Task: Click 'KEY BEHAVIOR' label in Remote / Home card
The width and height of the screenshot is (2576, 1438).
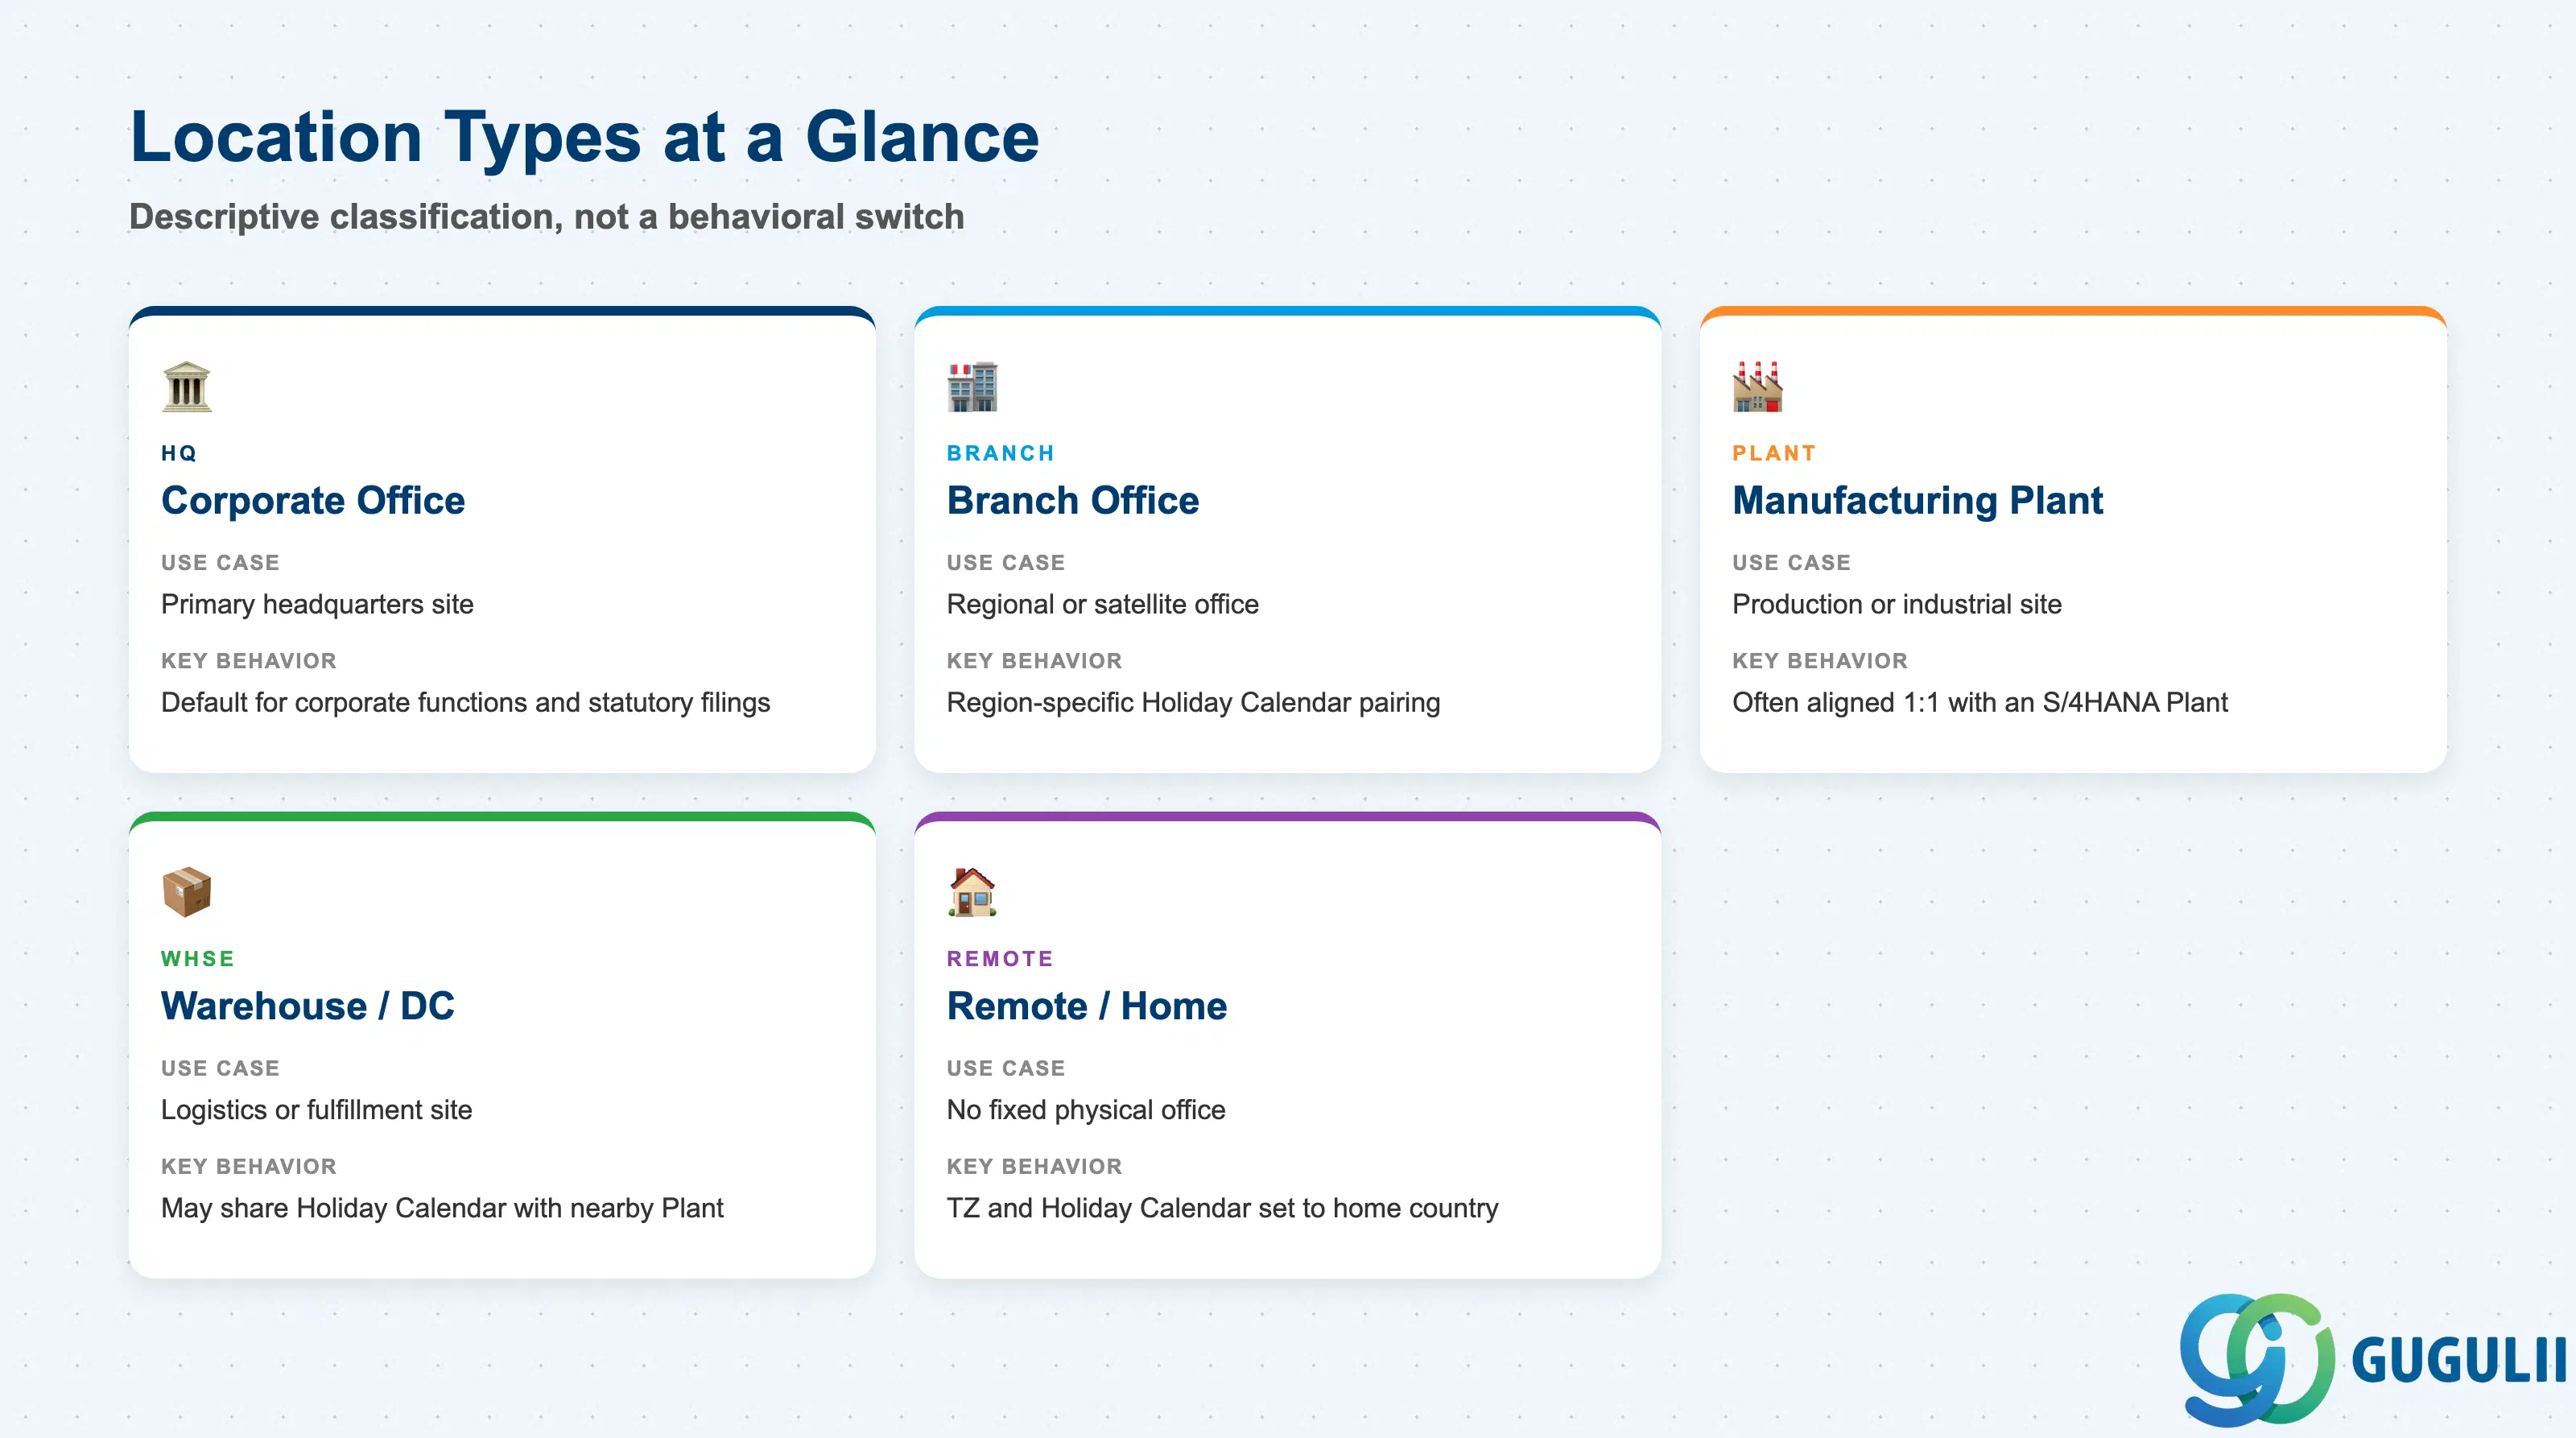Action: 1034,1166
